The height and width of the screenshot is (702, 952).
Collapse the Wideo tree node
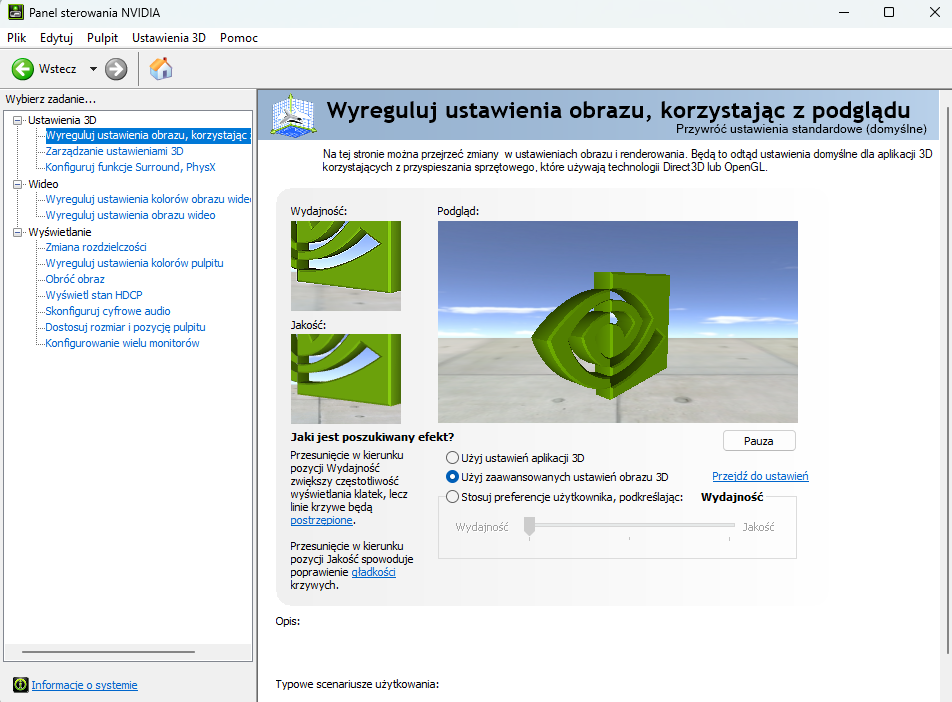pos(18,184)
